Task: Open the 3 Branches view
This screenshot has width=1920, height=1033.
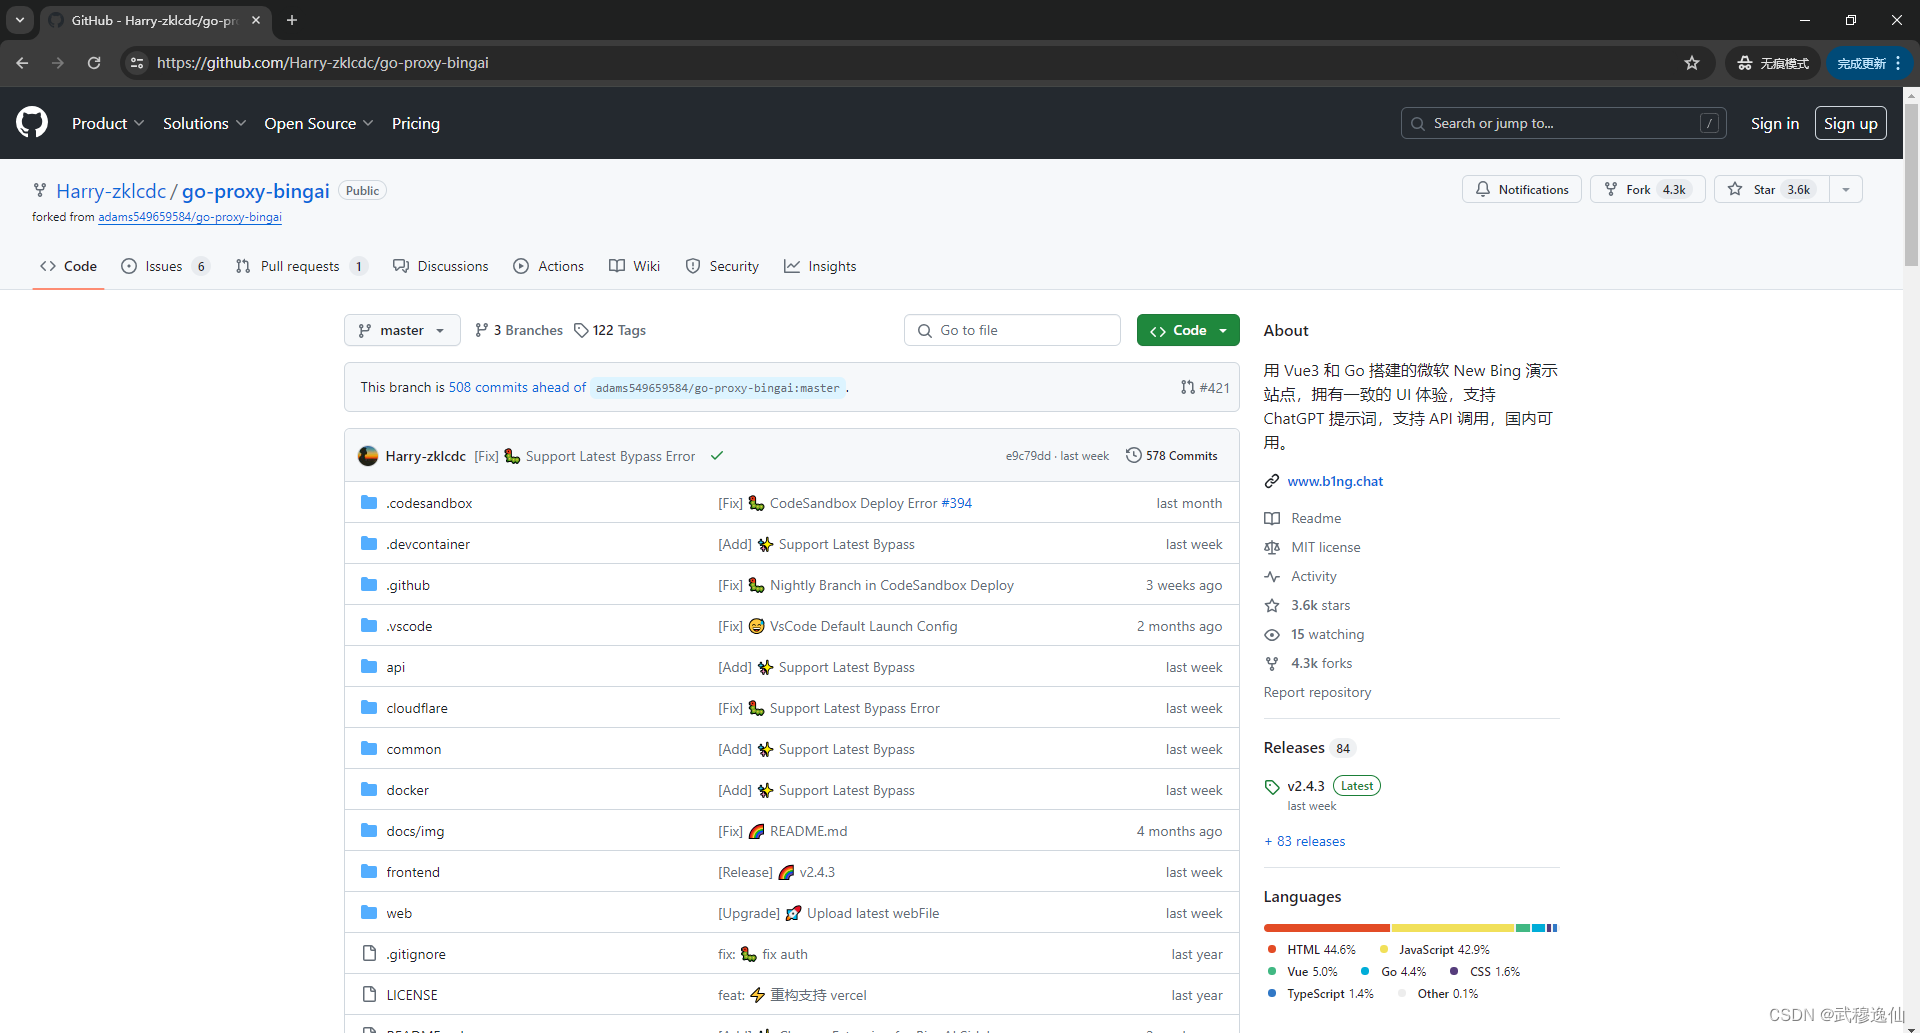Action: [x=518, y=330]
